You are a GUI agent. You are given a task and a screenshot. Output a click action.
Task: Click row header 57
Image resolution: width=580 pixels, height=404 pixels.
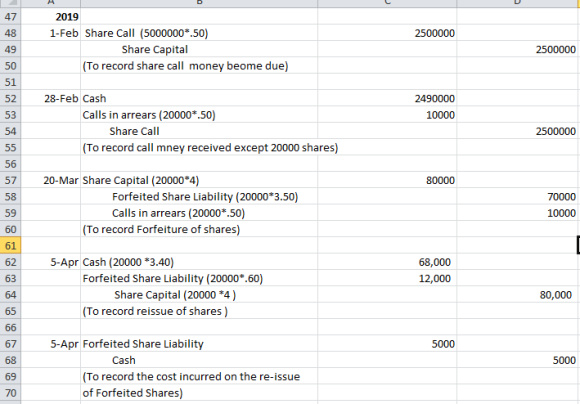tap(10, 180)
